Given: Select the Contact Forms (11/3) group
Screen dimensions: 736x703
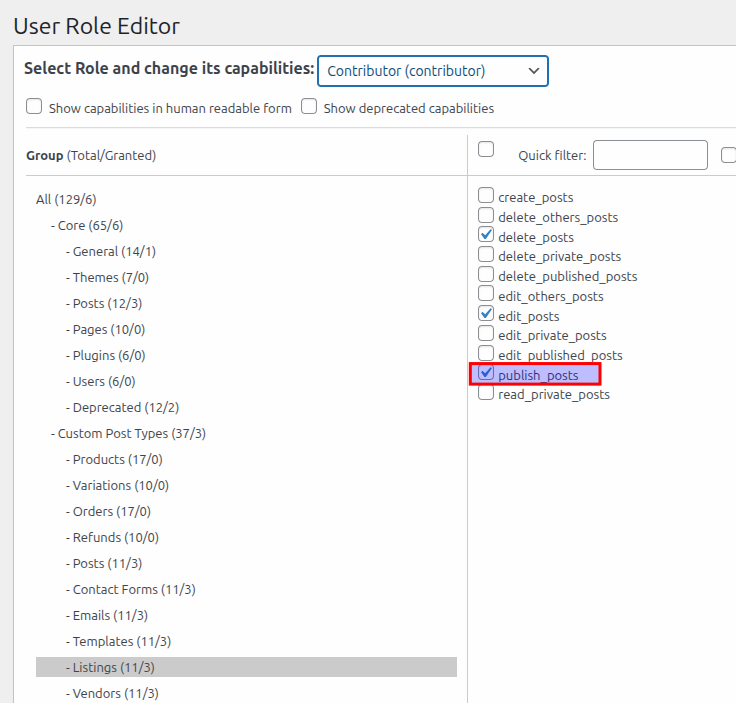Looking at the screenshot, I should click(x=133, y=590).
